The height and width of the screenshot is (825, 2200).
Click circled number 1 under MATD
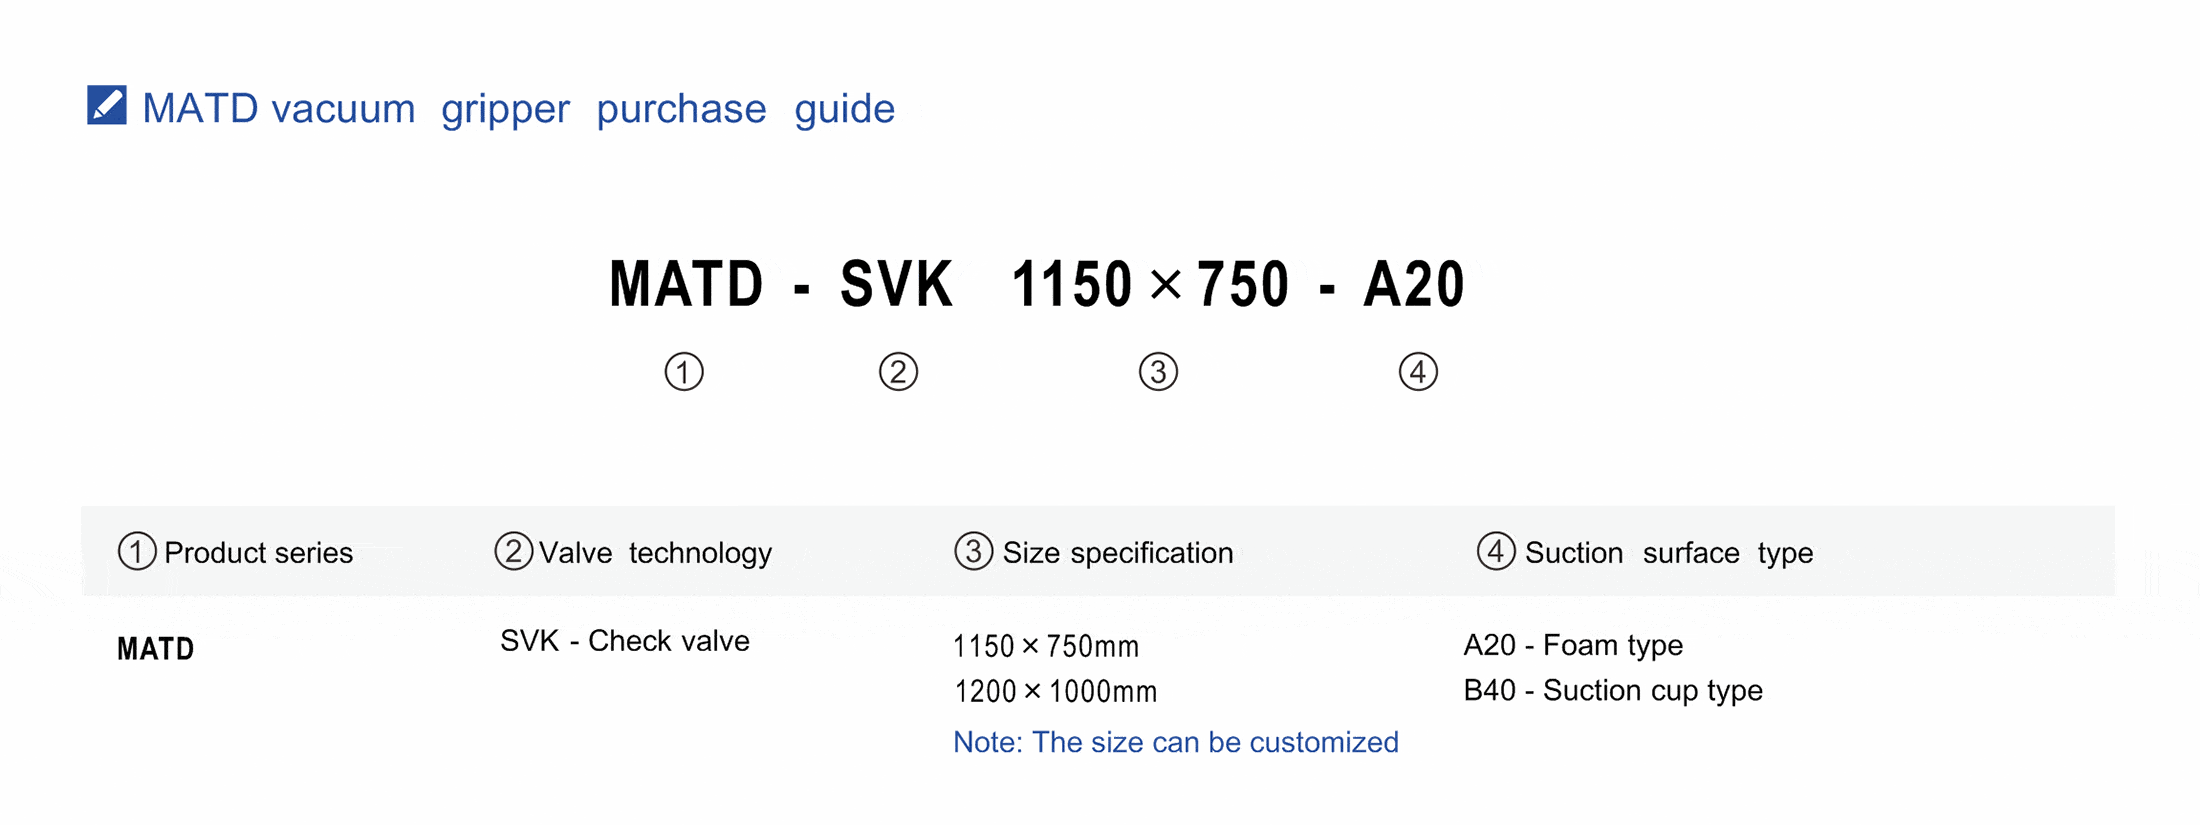point(684,372)
